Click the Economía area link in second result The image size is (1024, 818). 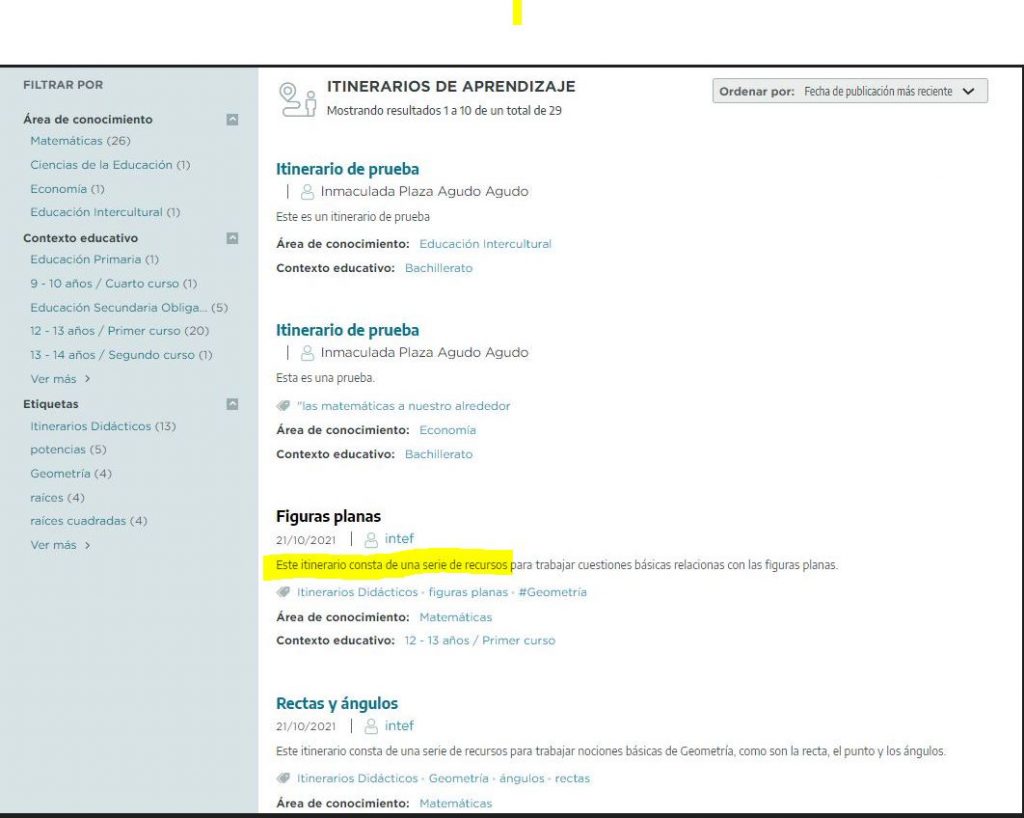pos(447,430)
